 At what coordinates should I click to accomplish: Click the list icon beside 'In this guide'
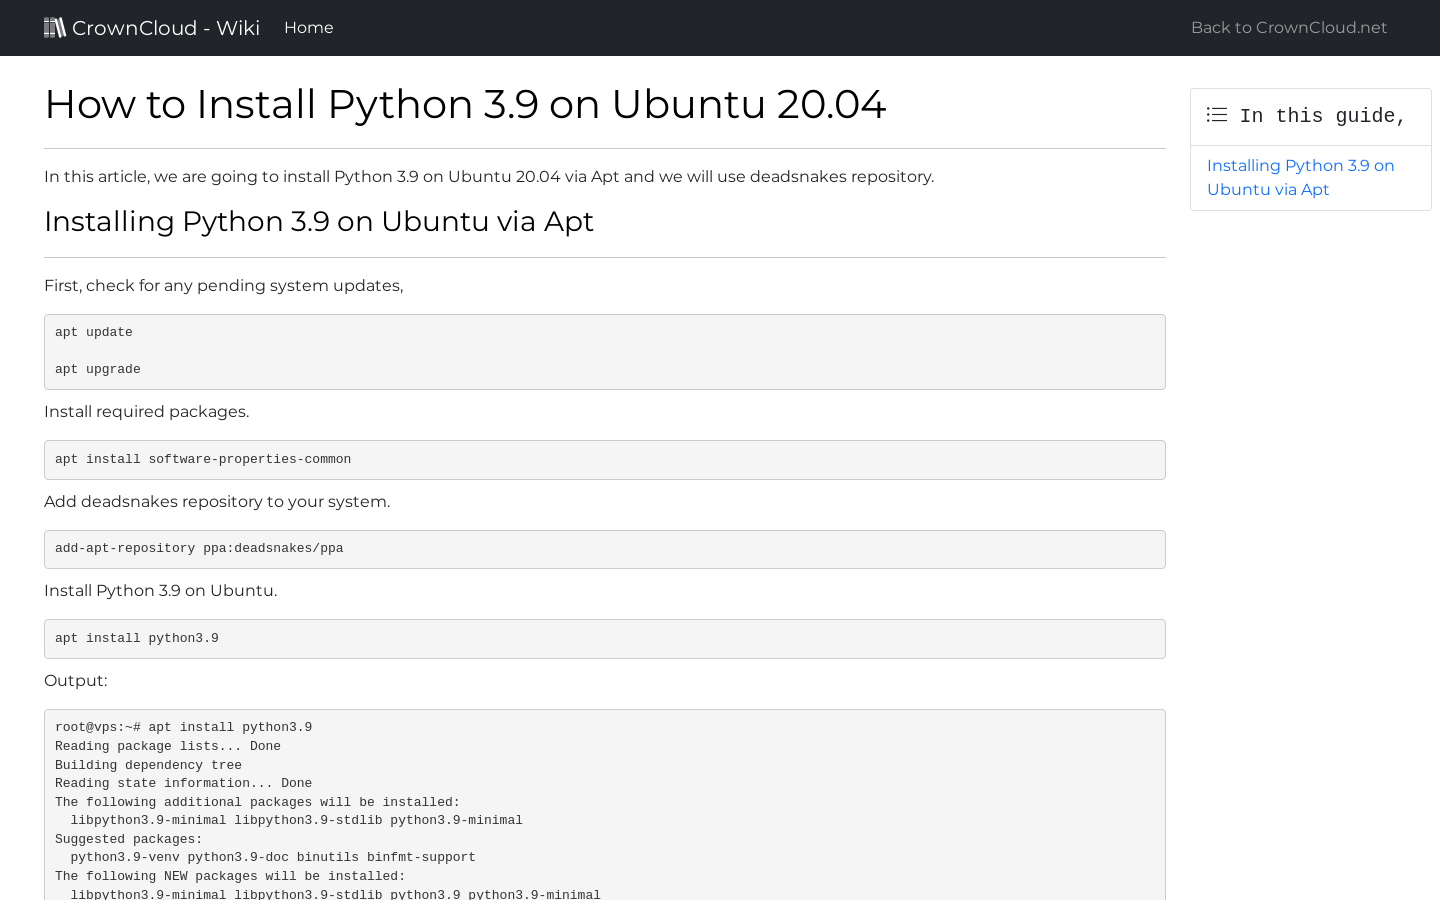click(x=1216, y=114)
